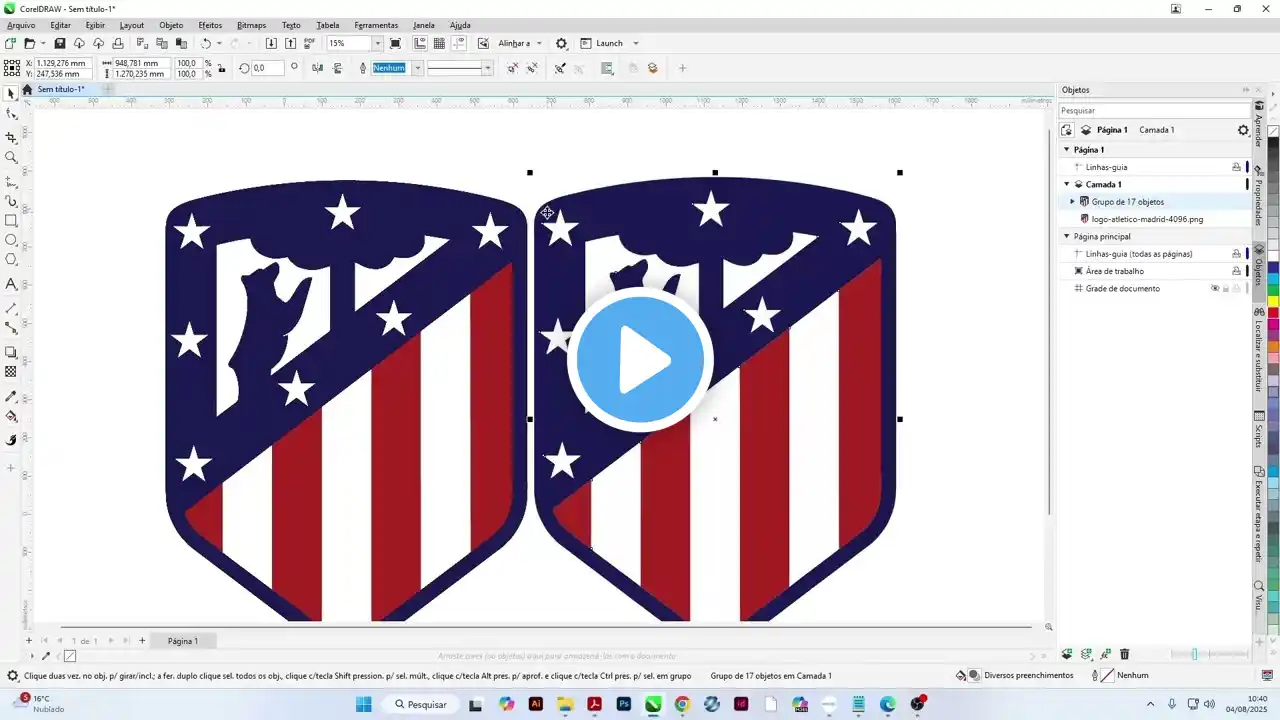This screenshot has height=720, width=1280.
Task: Click the play button over the canvas
Action: [640, 360]
